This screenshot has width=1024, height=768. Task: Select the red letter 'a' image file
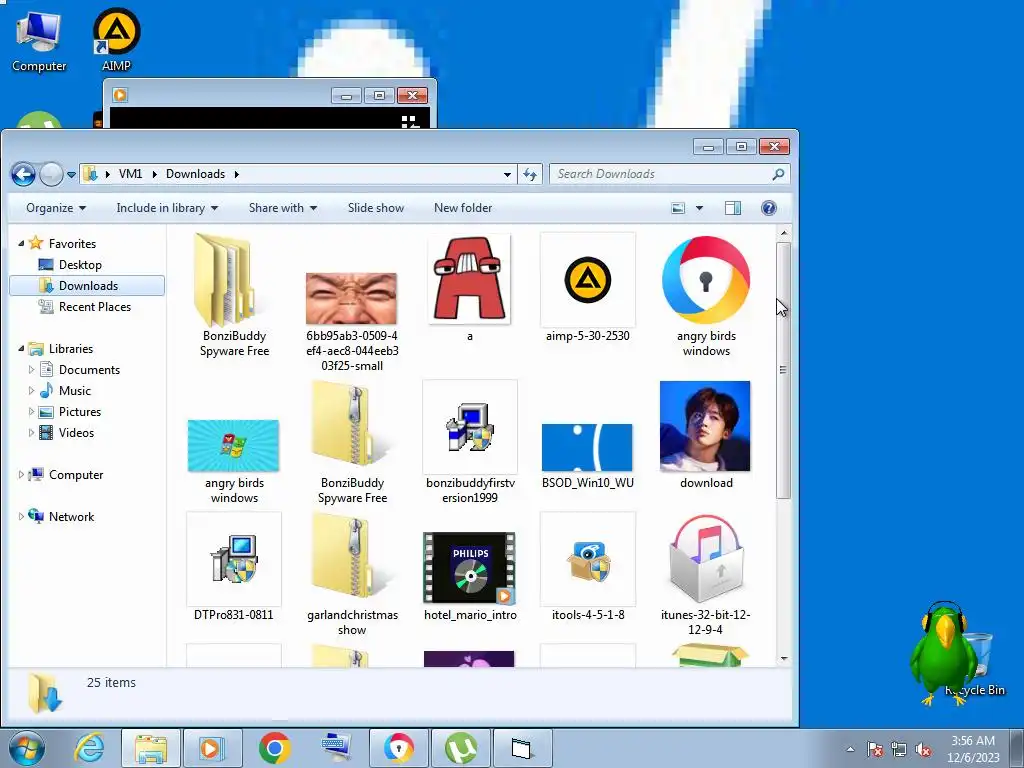pyautogui.click(x=470, y=289)
